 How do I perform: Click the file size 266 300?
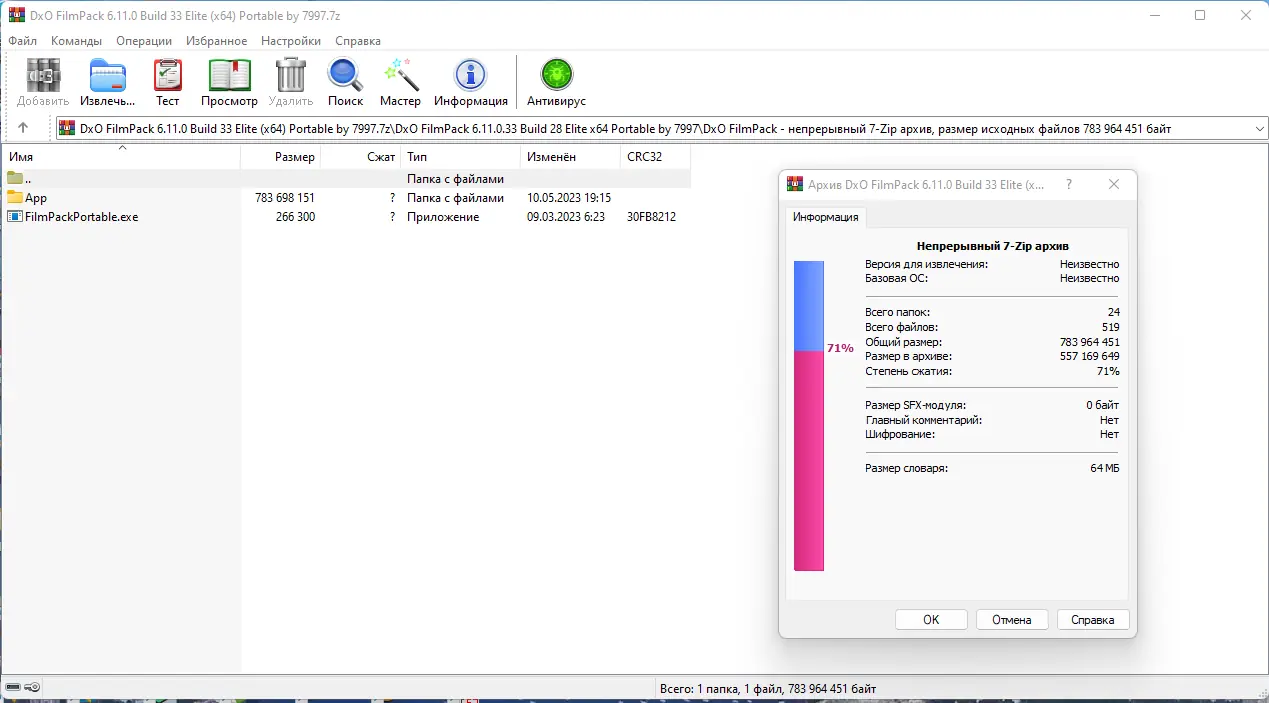click(x=295, y=217)
